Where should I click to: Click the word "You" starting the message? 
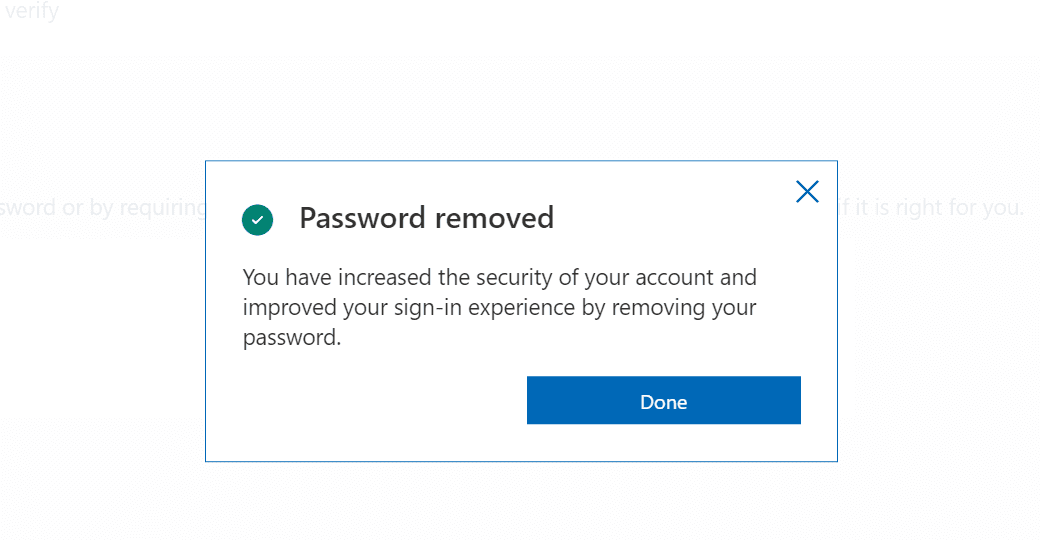click(261, 277)
